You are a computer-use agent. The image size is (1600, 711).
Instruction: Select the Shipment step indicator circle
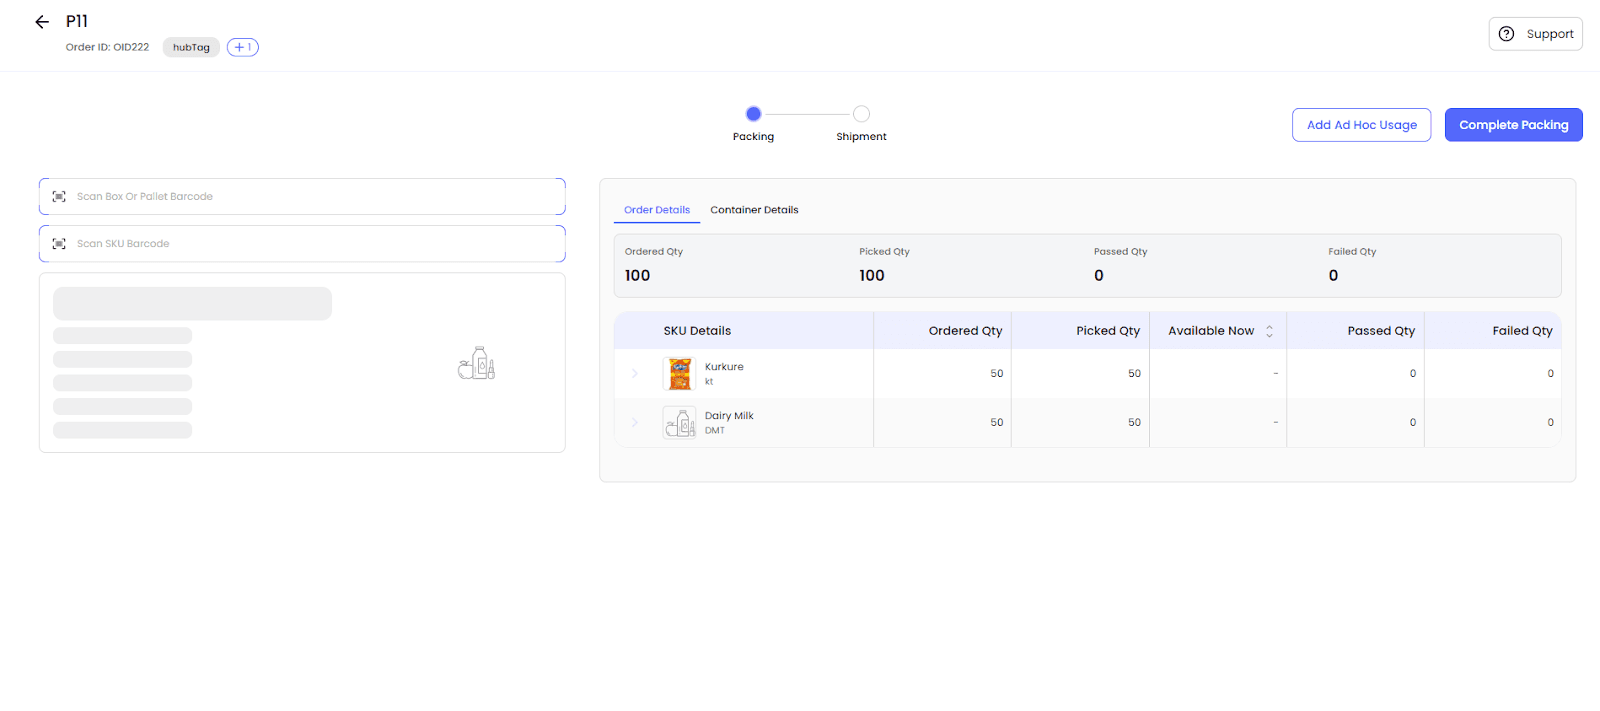861,114
